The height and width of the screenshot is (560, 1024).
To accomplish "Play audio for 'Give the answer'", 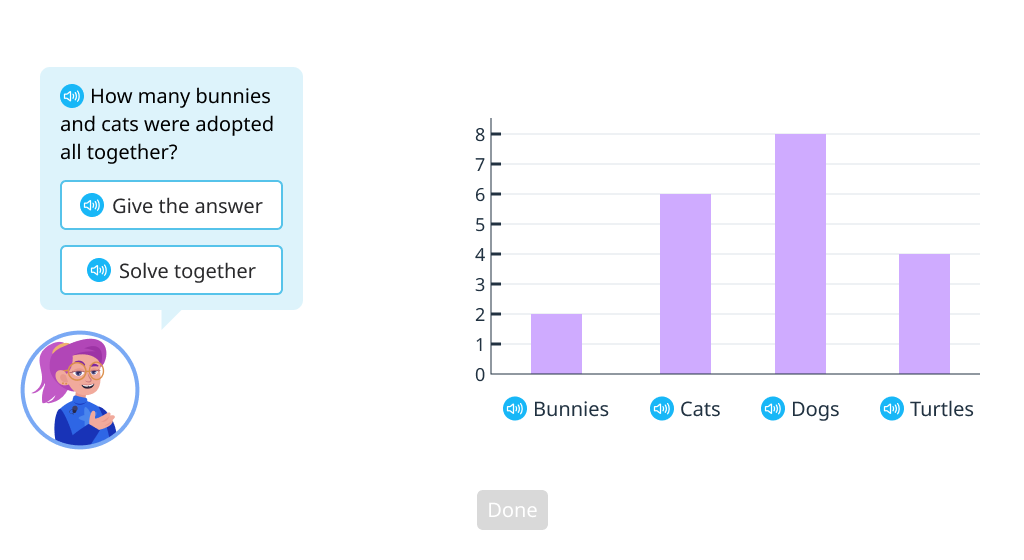I will (x=92, y=206).
